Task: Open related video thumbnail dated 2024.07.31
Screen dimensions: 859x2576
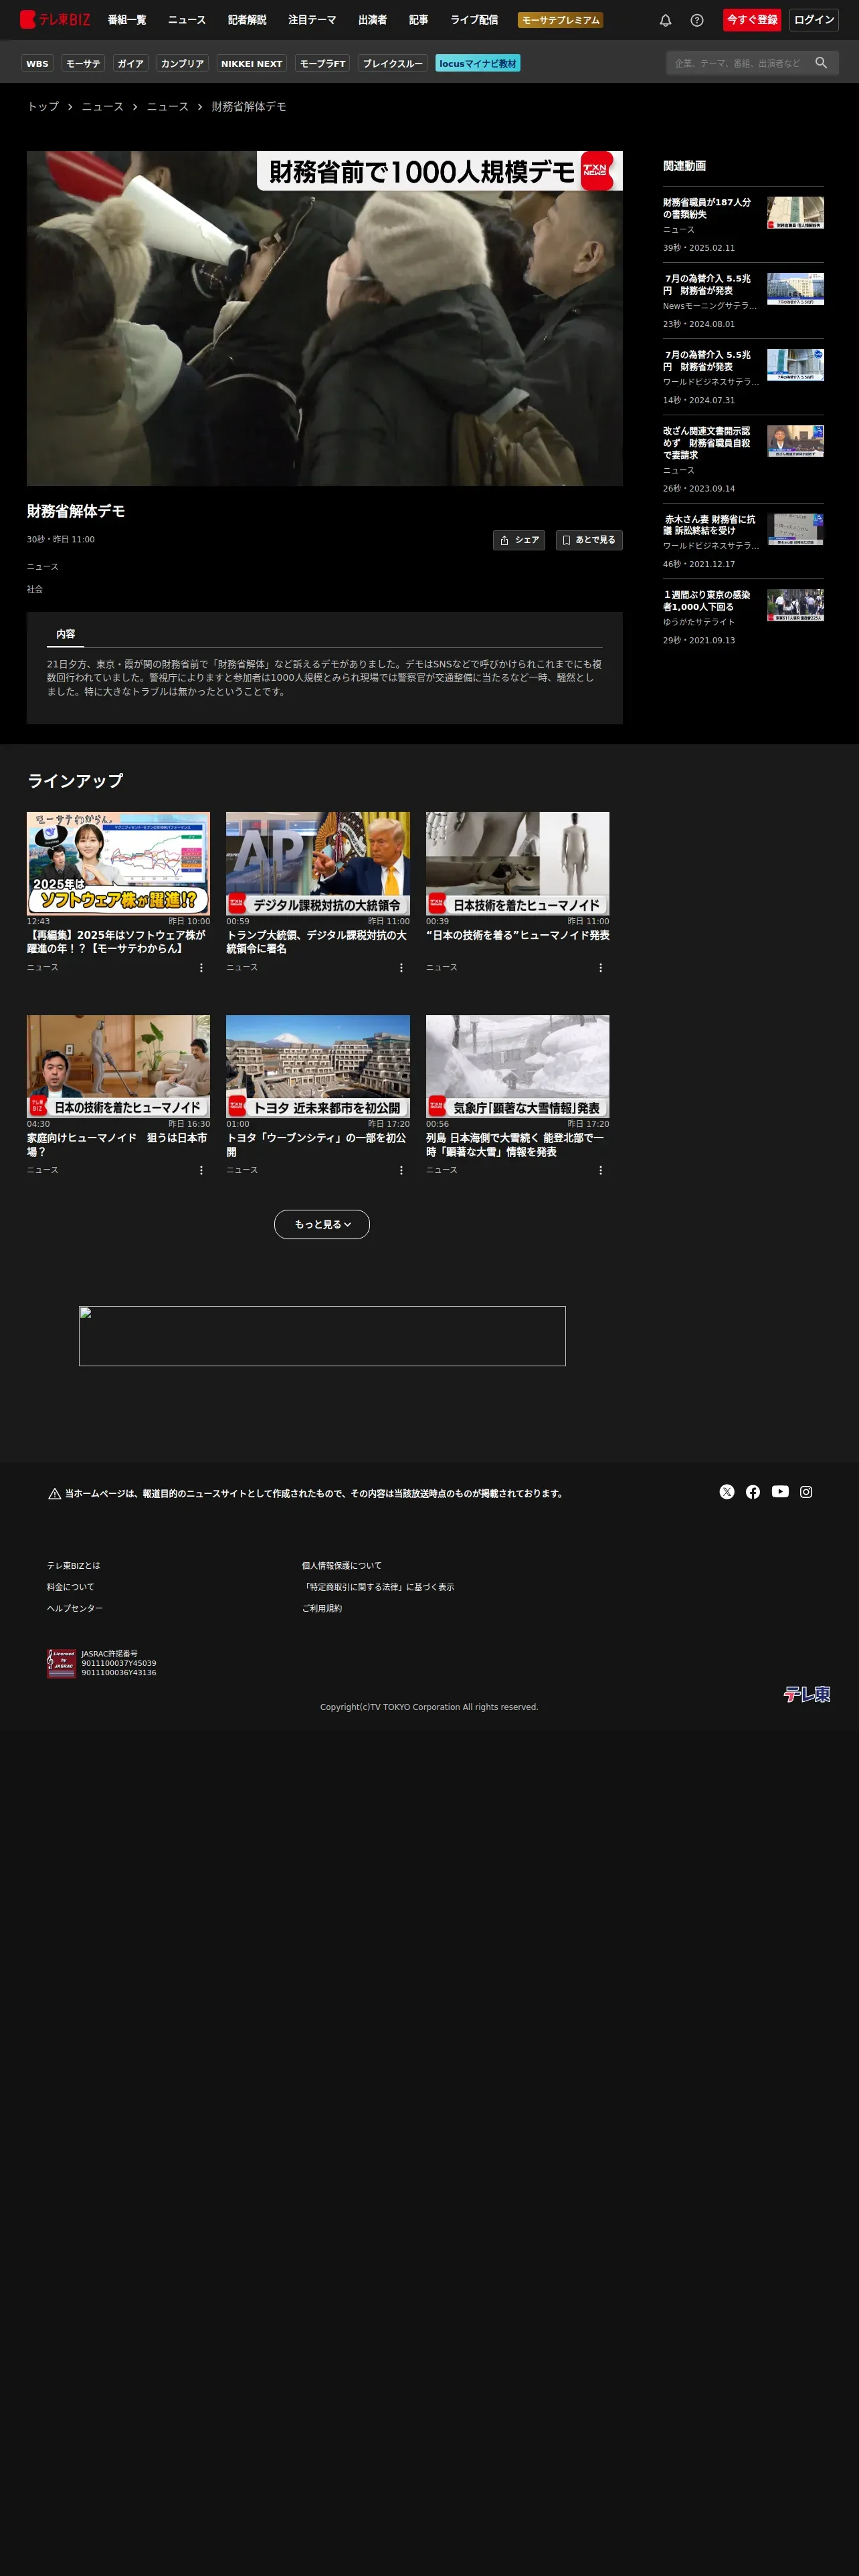Action: pyautogui.click(x=796, y=365)
